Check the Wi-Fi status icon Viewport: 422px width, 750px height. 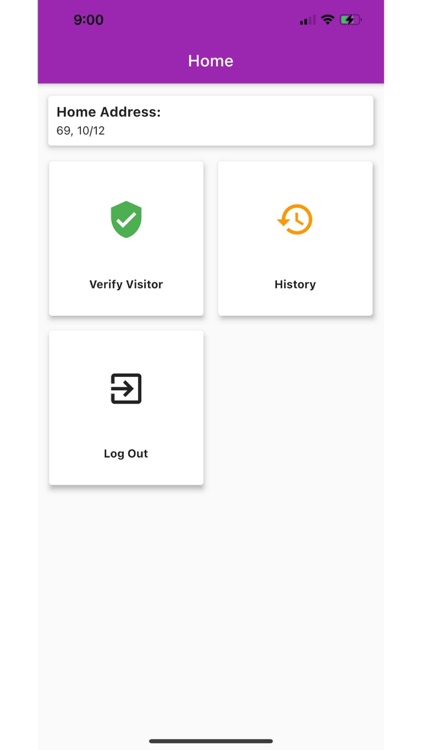pyautogui.click(x=327, y=20)
